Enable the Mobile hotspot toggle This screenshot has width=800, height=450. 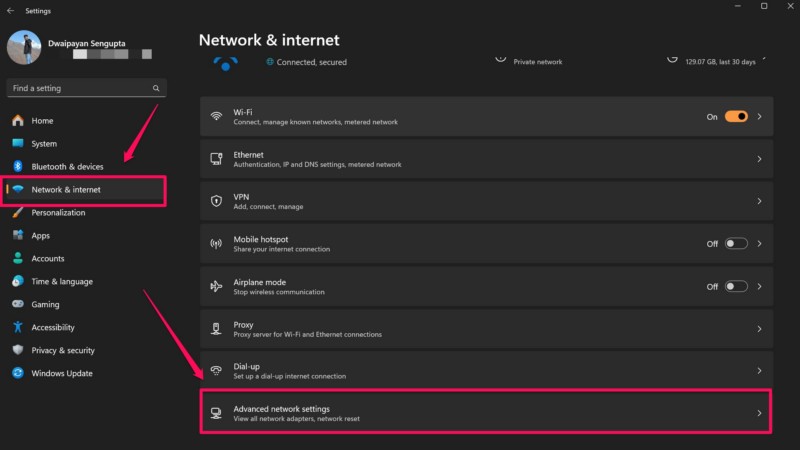(x=736, y=243)
